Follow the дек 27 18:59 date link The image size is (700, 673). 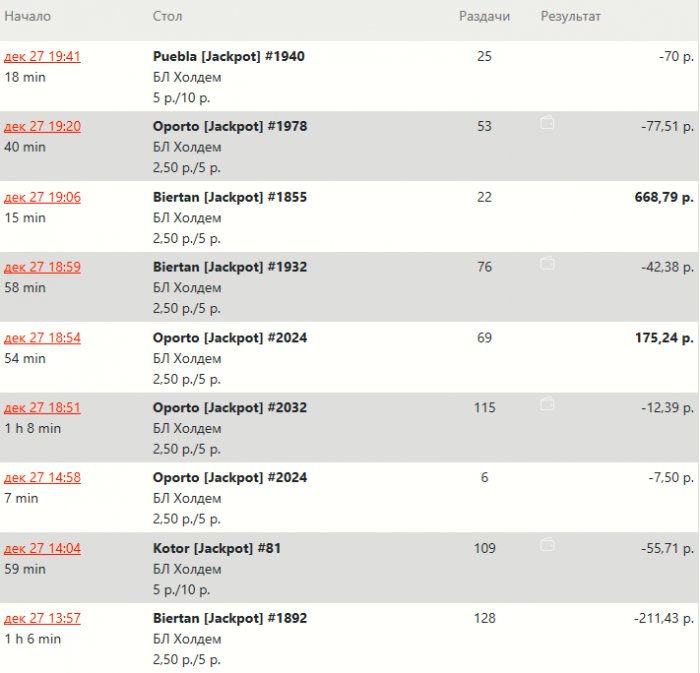[x=42, y=267]
